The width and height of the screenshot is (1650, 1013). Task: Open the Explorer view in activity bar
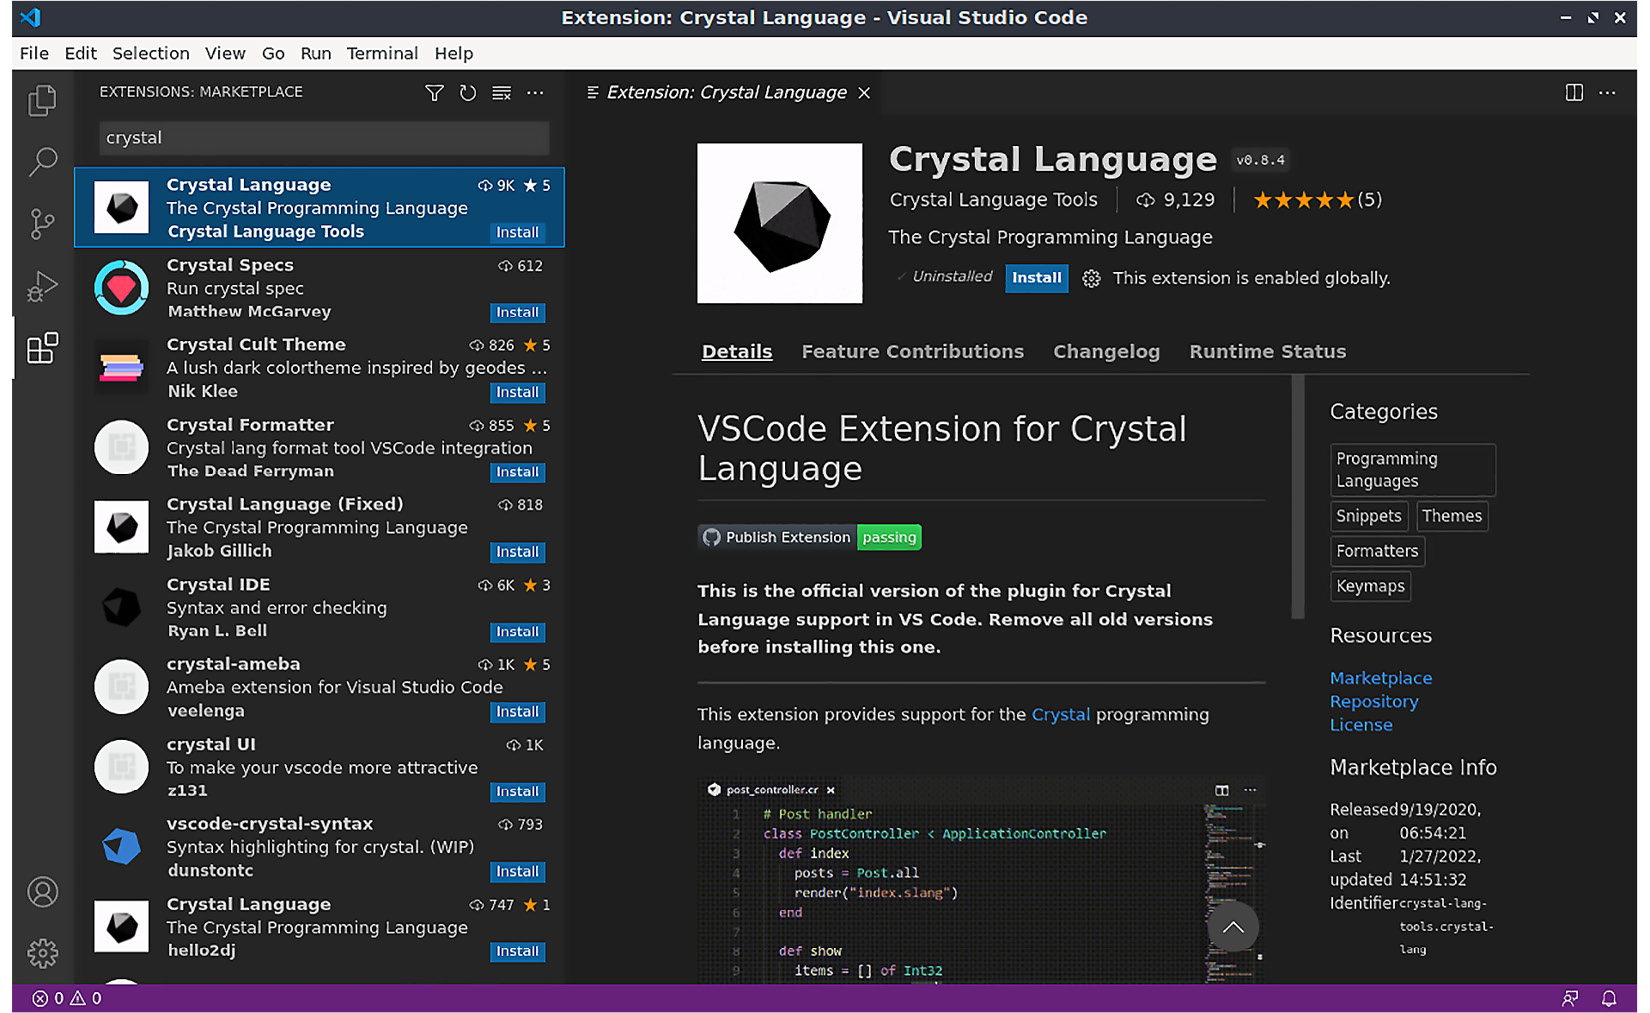[x=42, y=100]
